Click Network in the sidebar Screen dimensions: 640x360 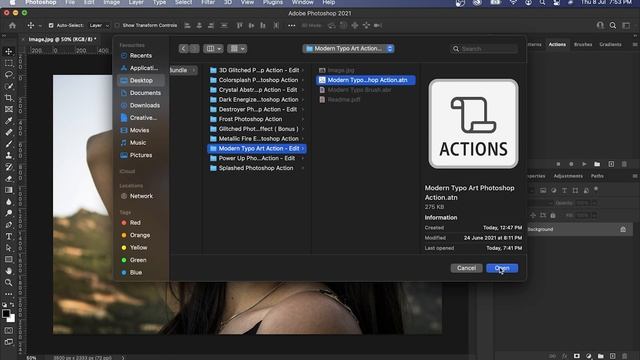coord(141,196)
